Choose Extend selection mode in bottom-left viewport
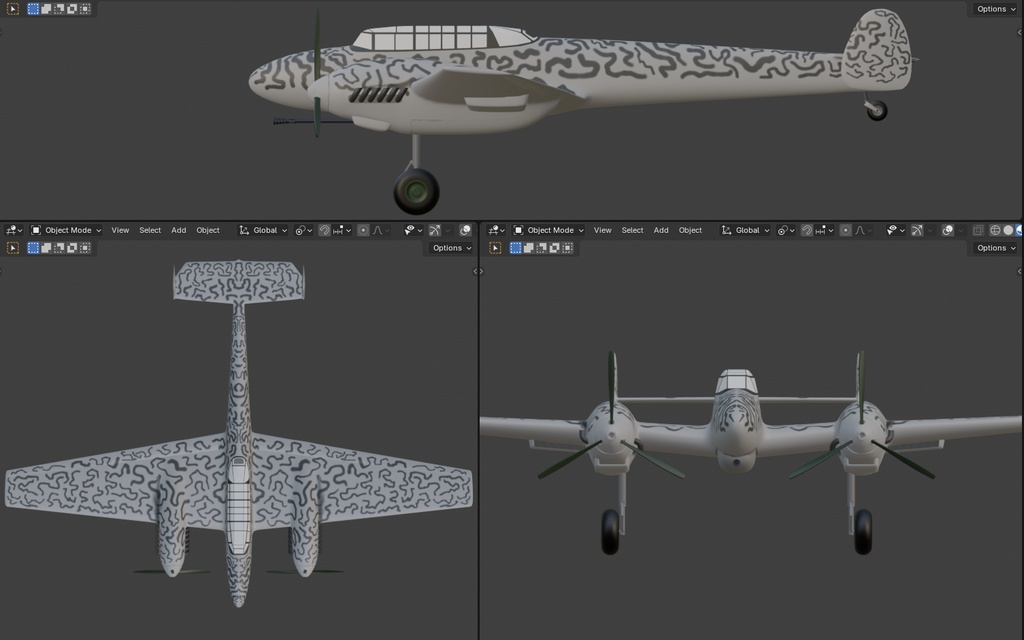 point(46,248)
